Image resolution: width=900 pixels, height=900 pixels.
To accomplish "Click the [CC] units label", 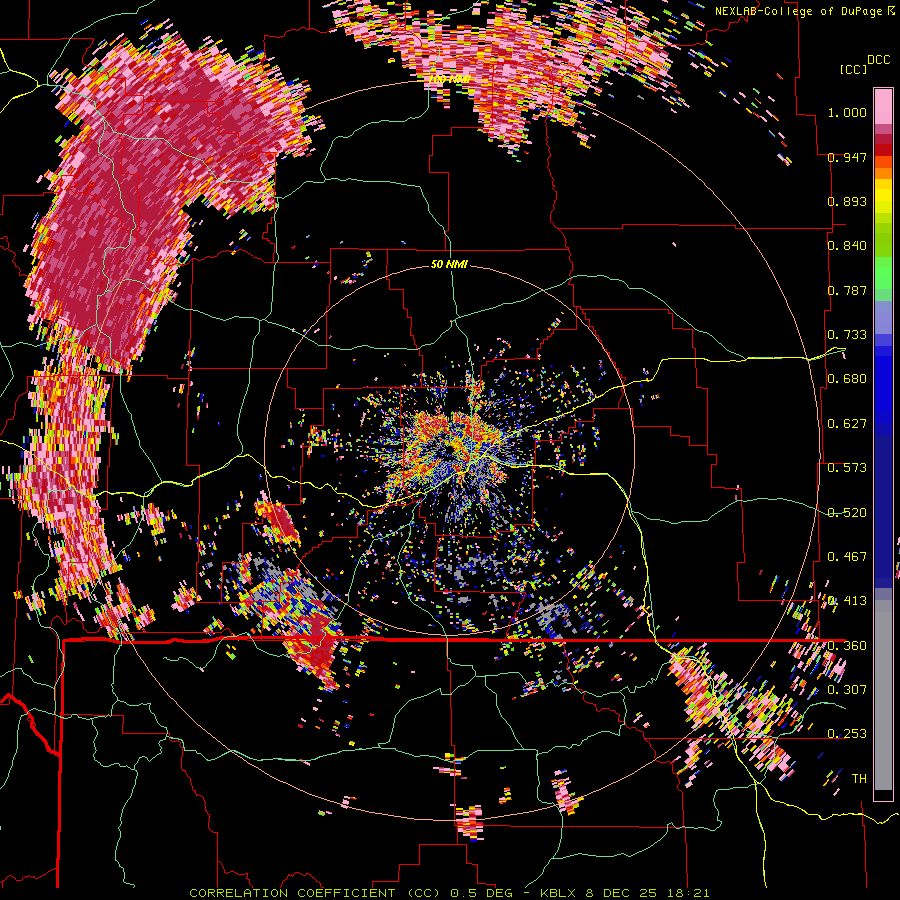I will tap(853, 69).
